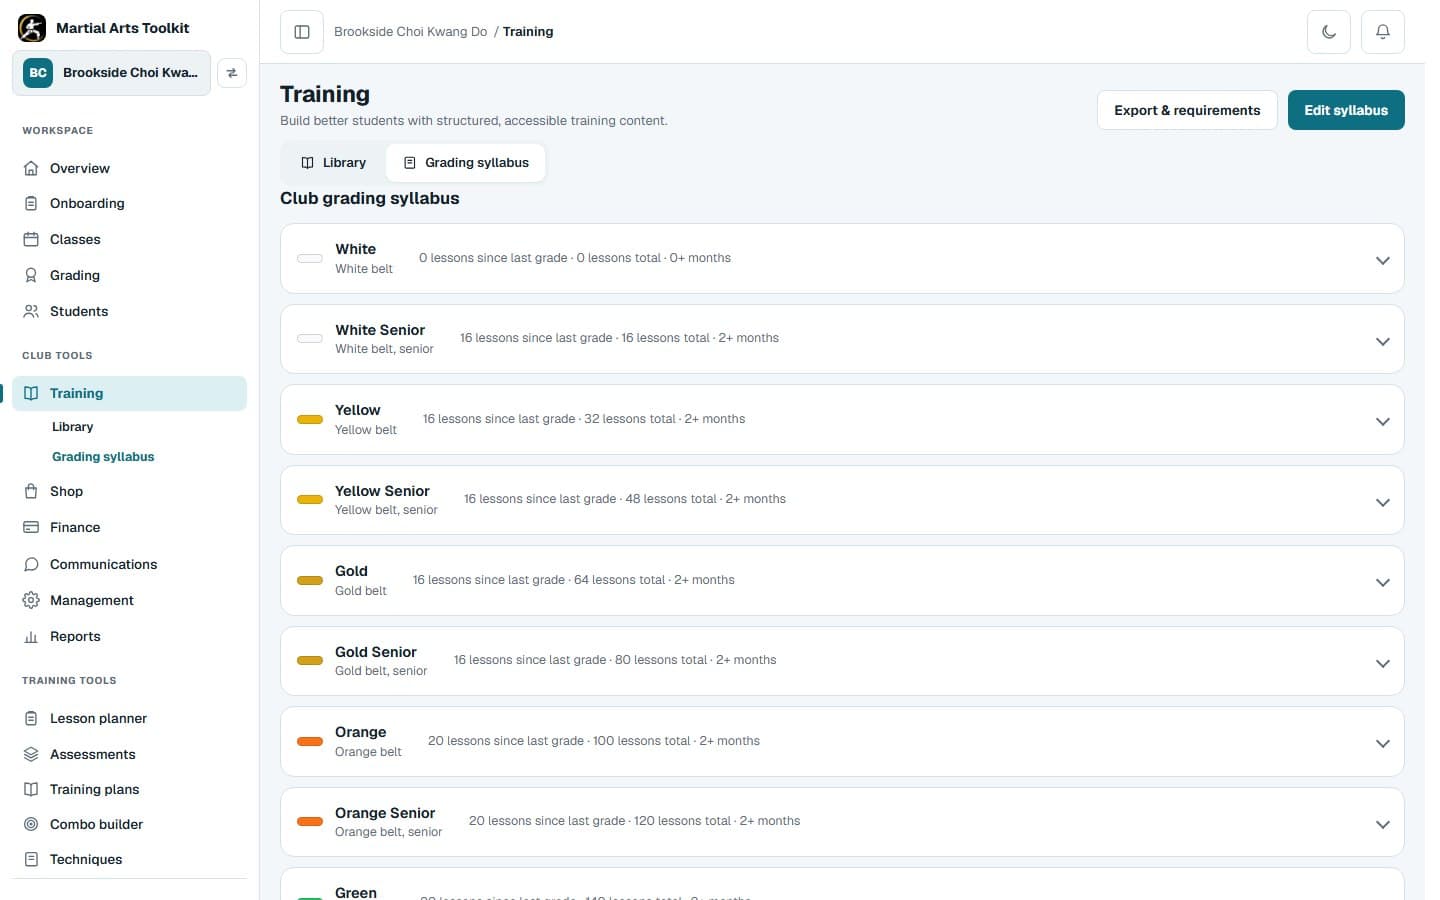Open Reports via its bar chart icon

point(31,636)
